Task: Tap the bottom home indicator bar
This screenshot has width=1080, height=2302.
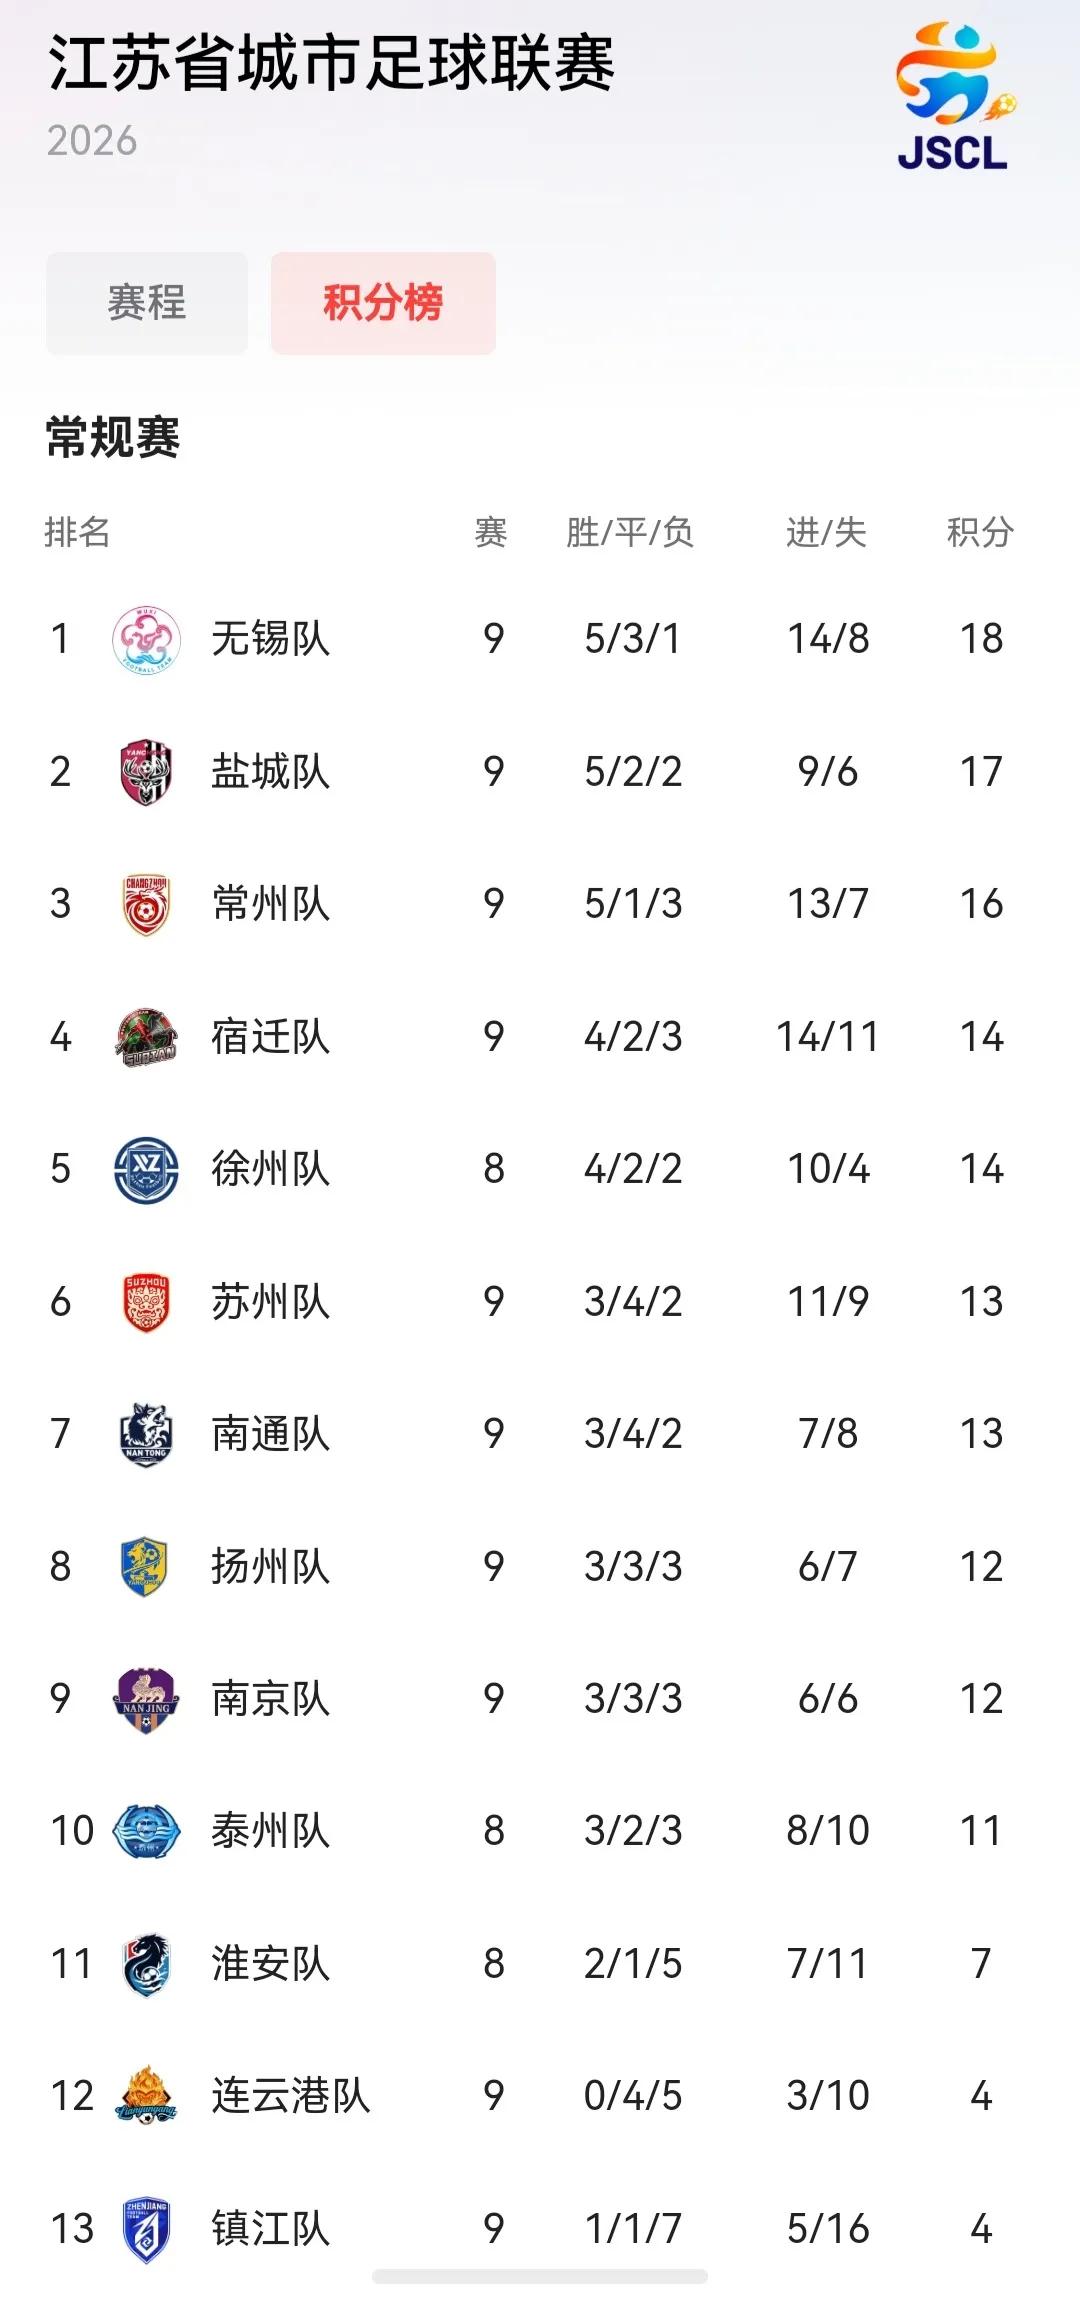Action: point(540,2277)
